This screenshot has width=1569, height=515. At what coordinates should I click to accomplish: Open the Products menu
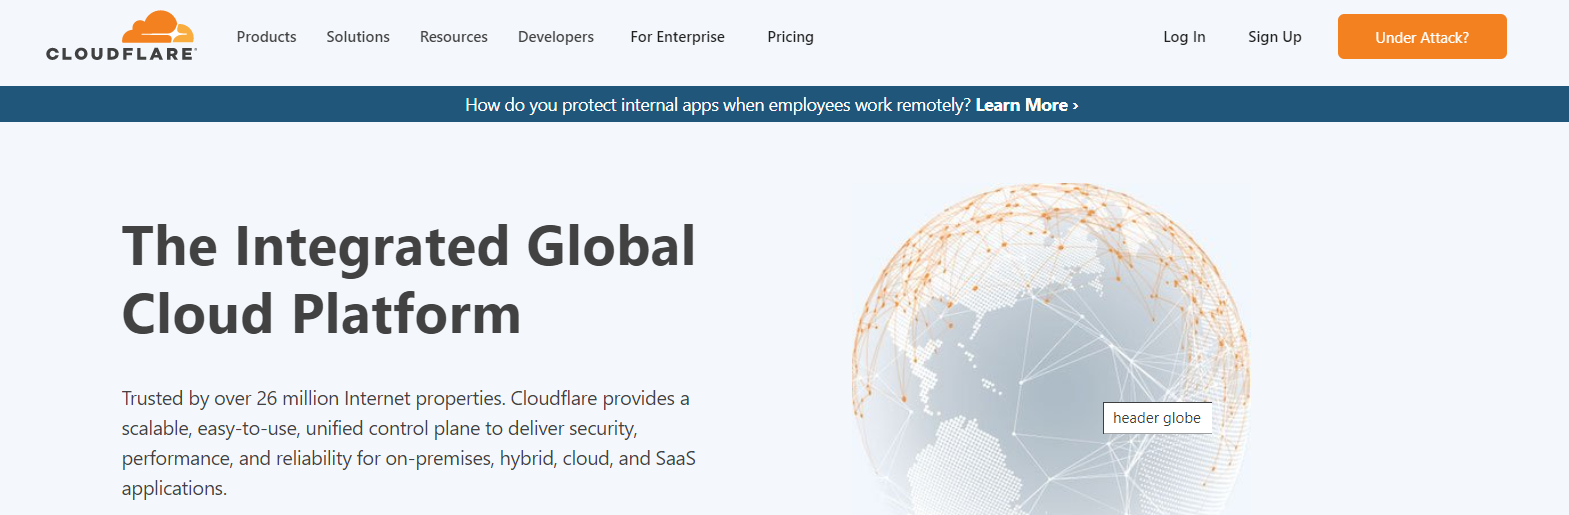tap(266, 37)
